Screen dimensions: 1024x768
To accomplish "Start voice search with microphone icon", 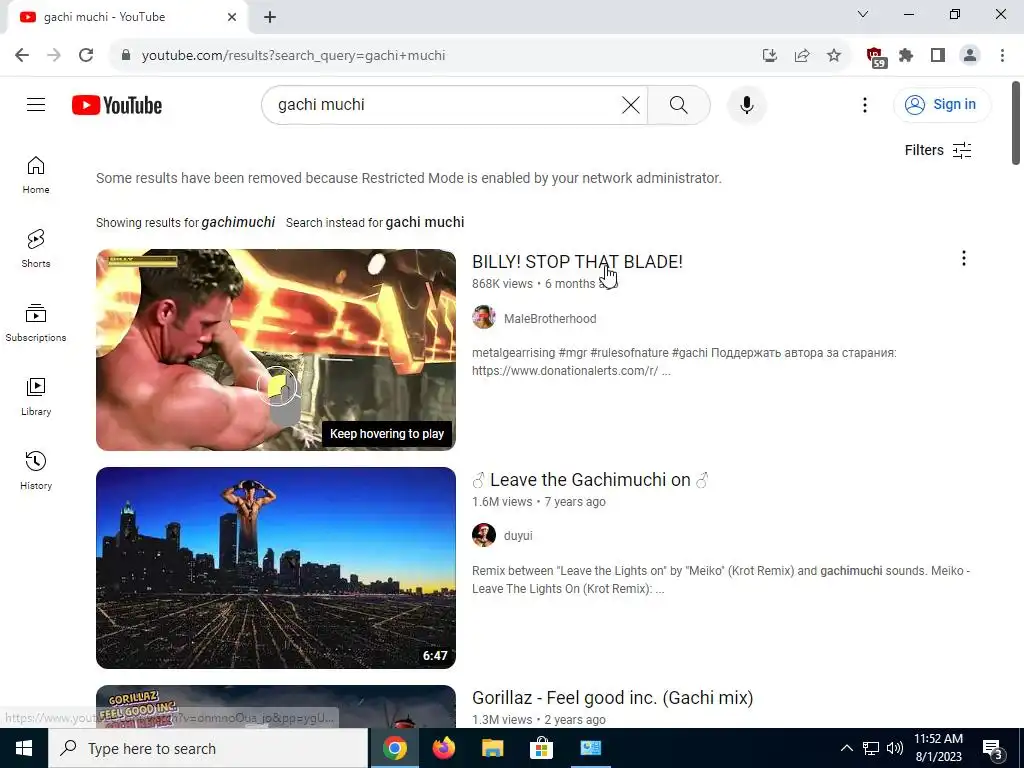I will pyautogui.click(x=746, y=104).
